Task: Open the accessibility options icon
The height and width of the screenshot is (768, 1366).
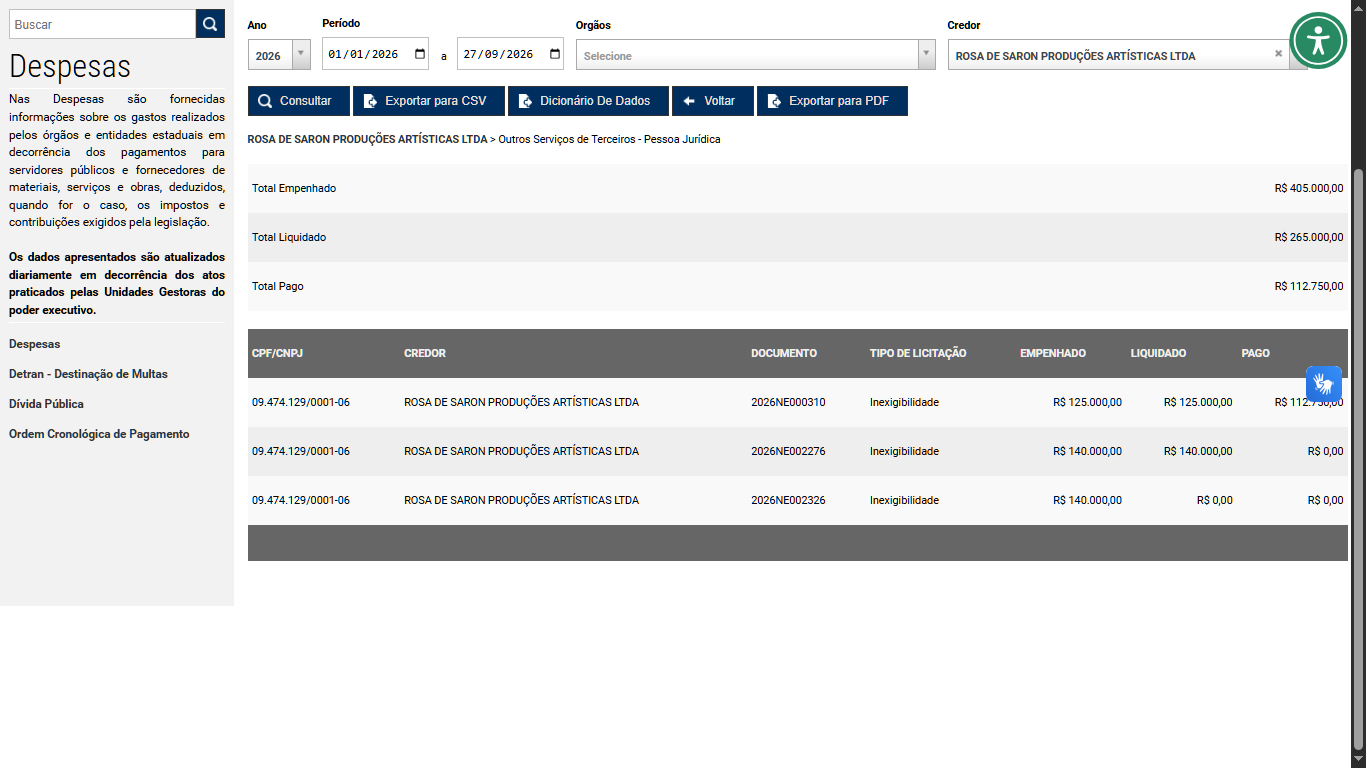Action: coord(1318,40)
